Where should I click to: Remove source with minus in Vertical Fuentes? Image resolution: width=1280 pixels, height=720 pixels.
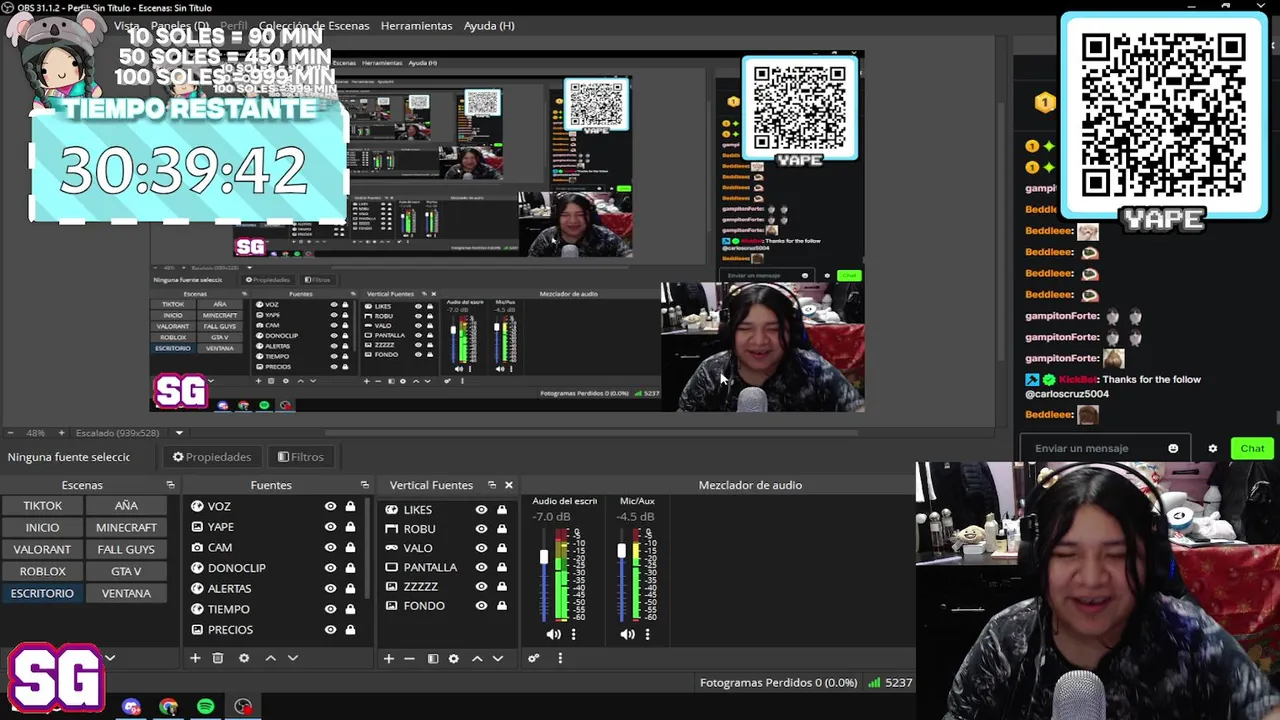(x=409, y=658)
